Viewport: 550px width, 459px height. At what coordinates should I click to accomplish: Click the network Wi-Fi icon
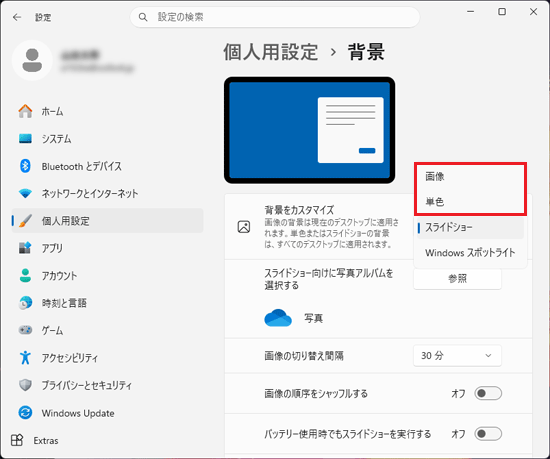[25, 193]
